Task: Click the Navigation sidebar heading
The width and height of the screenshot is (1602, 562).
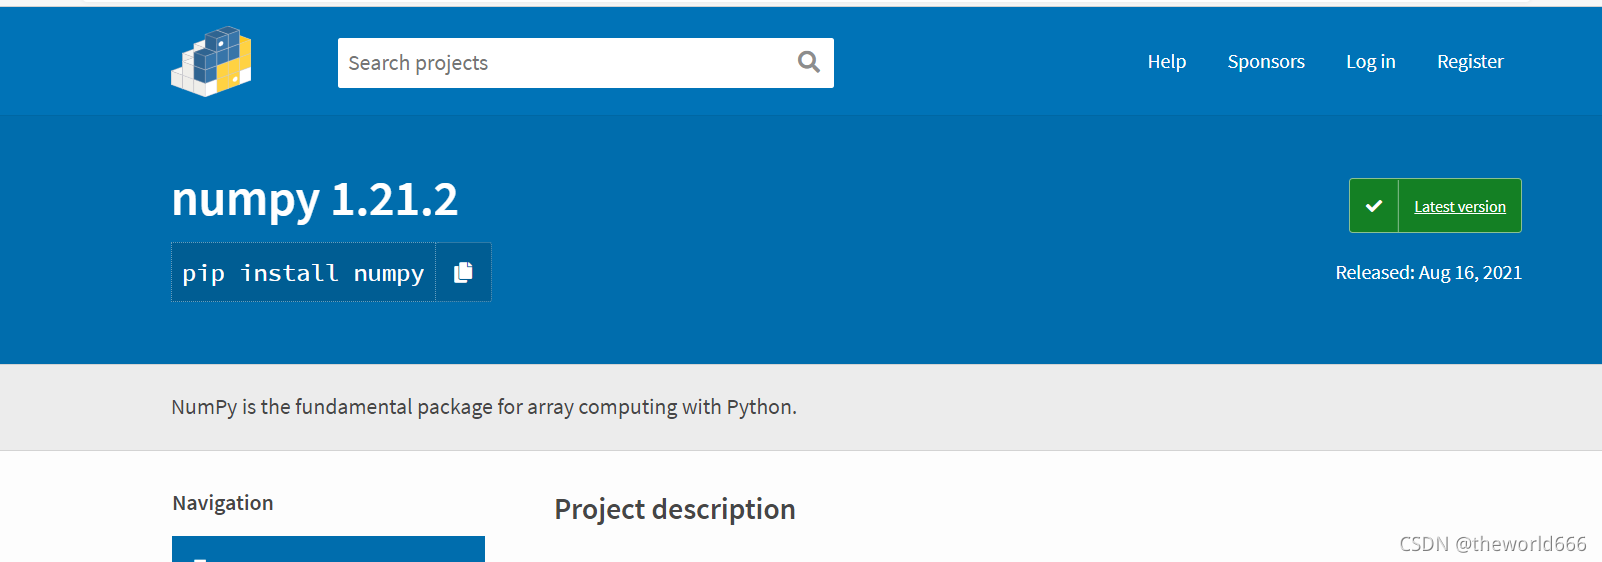Action: click(223, 503)
